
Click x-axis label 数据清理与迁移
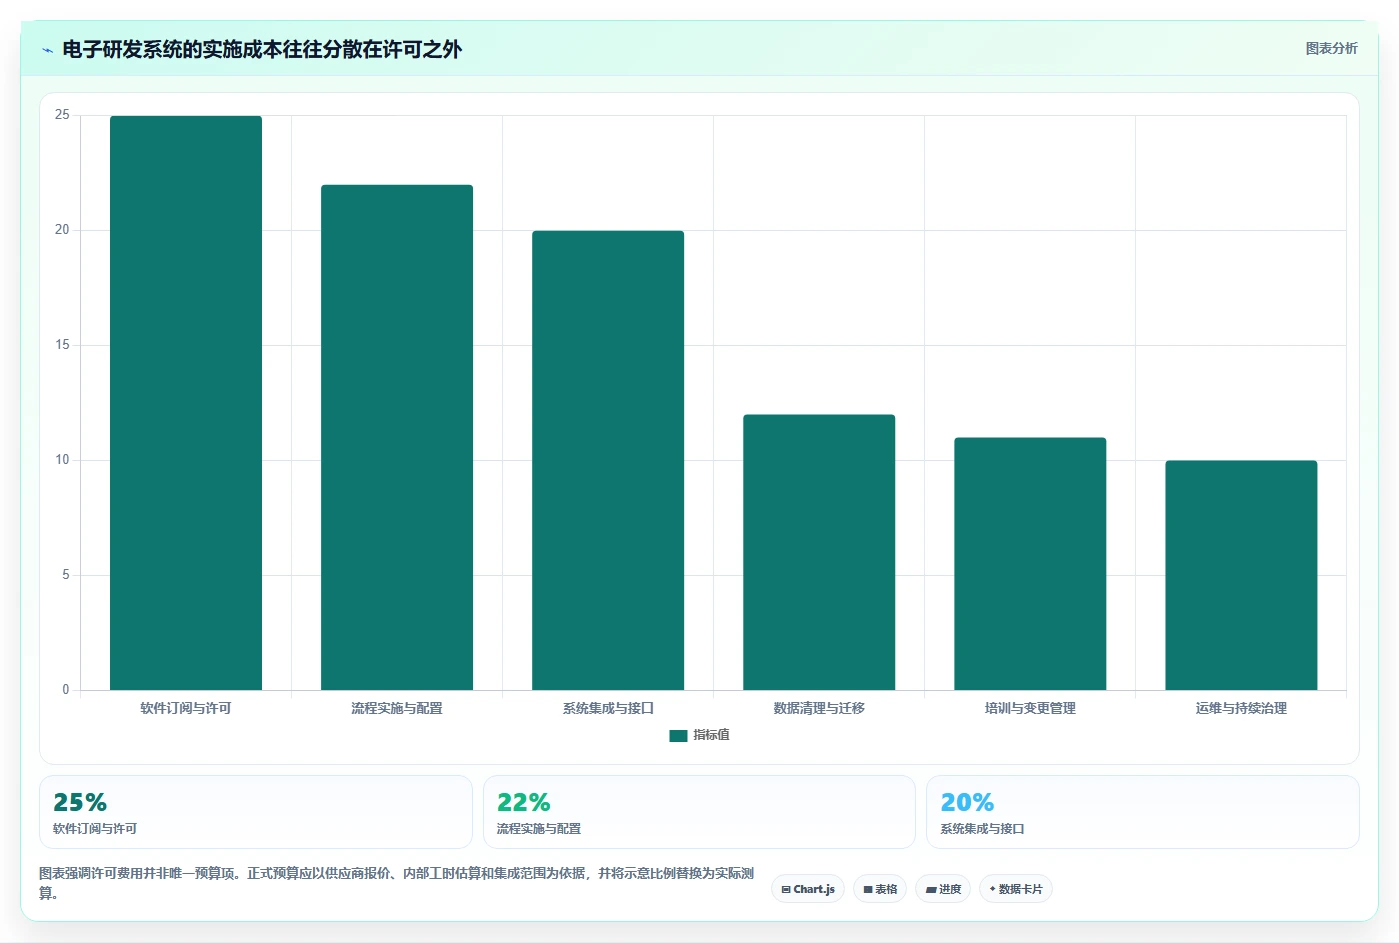point(819,708)
